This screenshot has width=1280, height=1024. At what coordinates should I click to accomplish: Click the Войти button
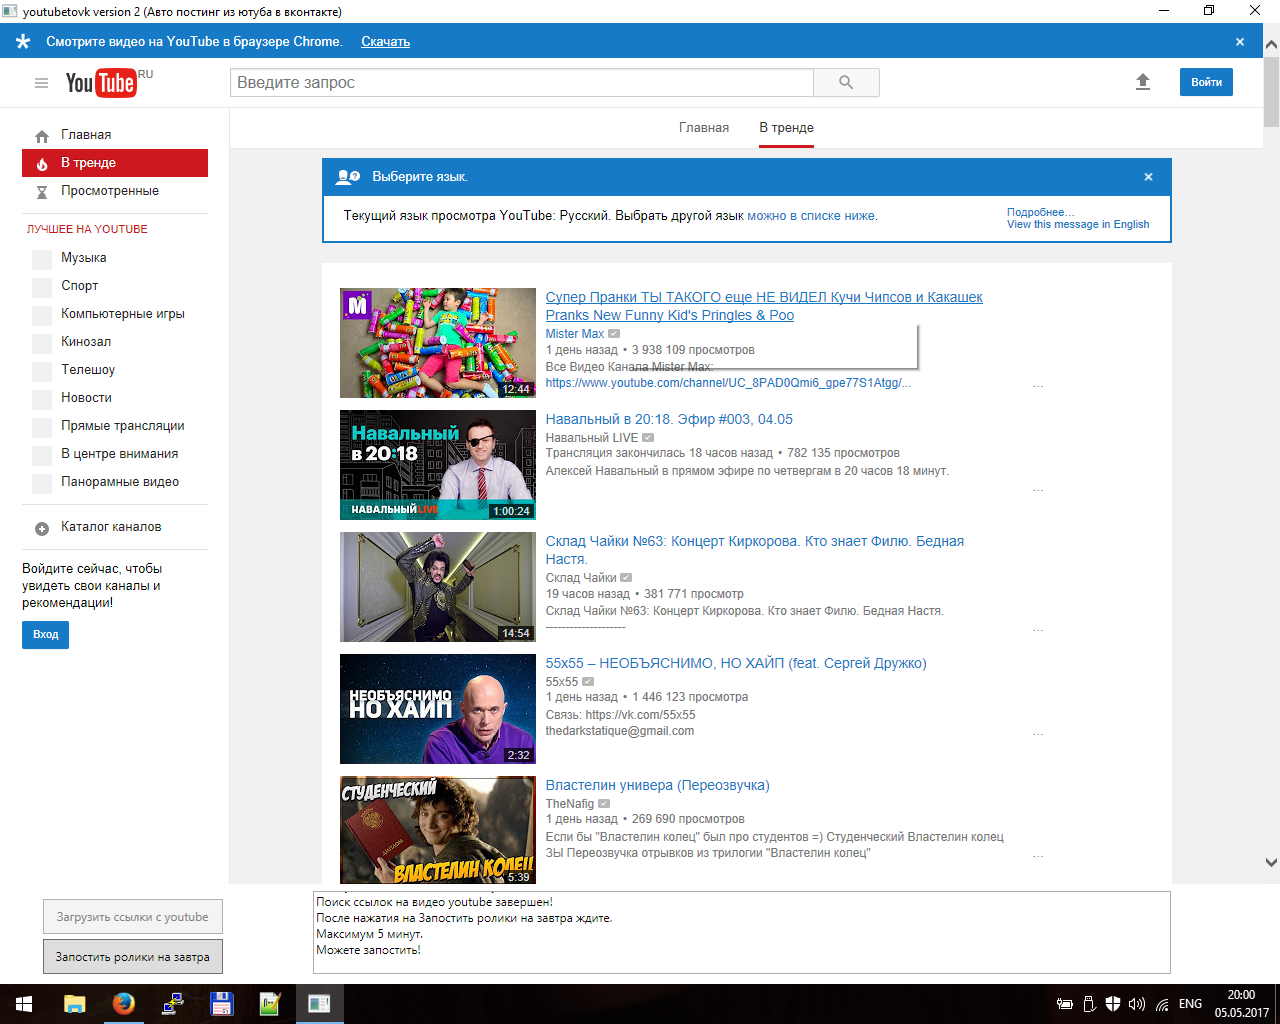(x=1206, y=82)
